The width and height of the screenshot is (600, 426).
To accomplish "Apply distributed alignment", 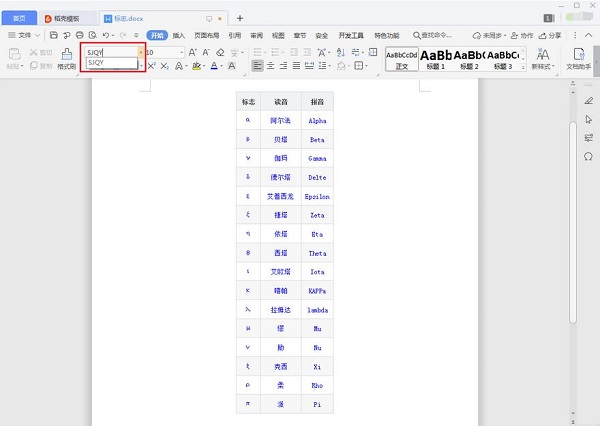I will [309, 66].
